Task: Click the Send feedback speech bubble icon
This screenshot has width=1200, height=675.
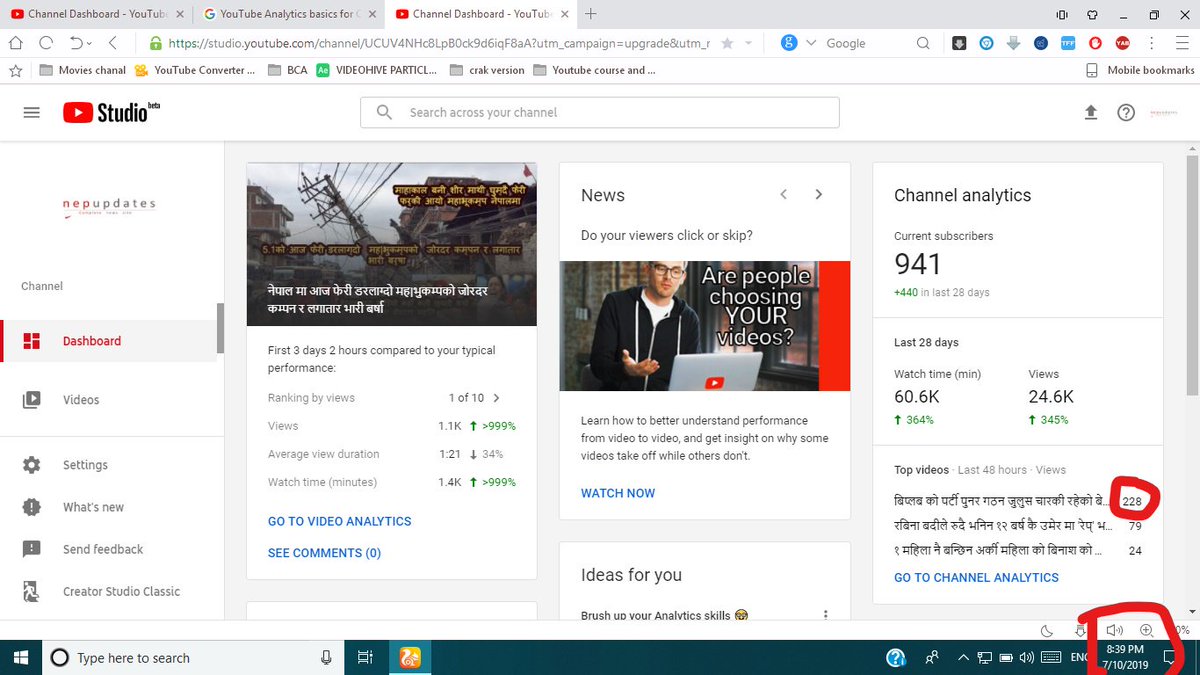Action: point(31,549)
